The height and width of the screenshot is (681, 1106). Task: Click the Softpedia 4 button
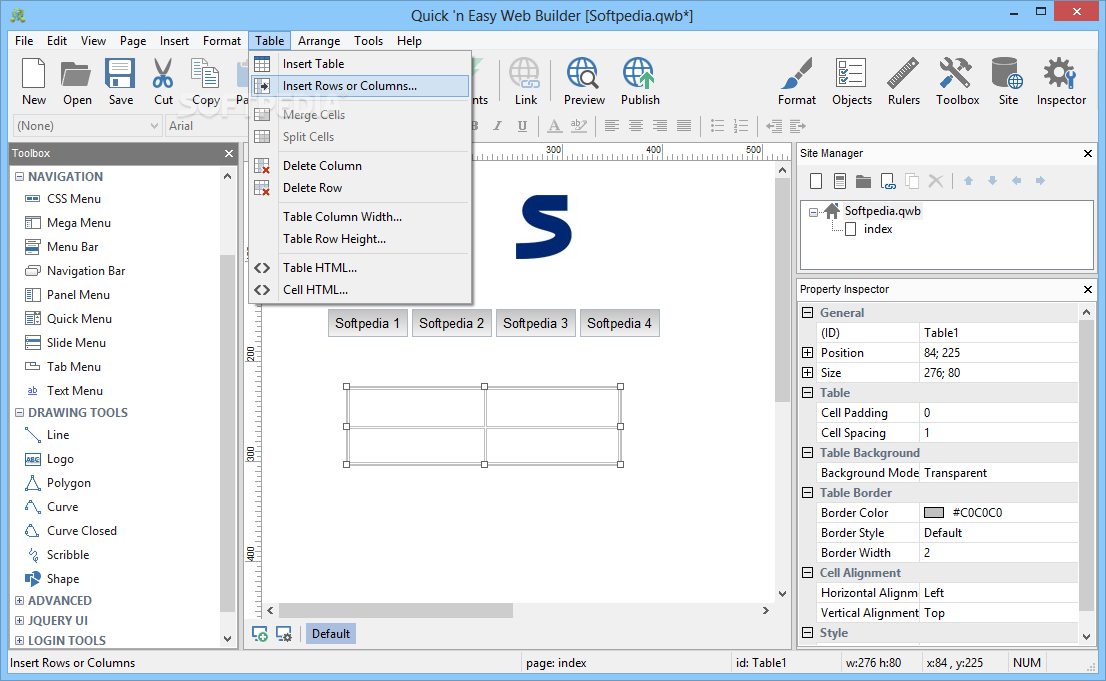pyautogui.click(x=619, y=323)
